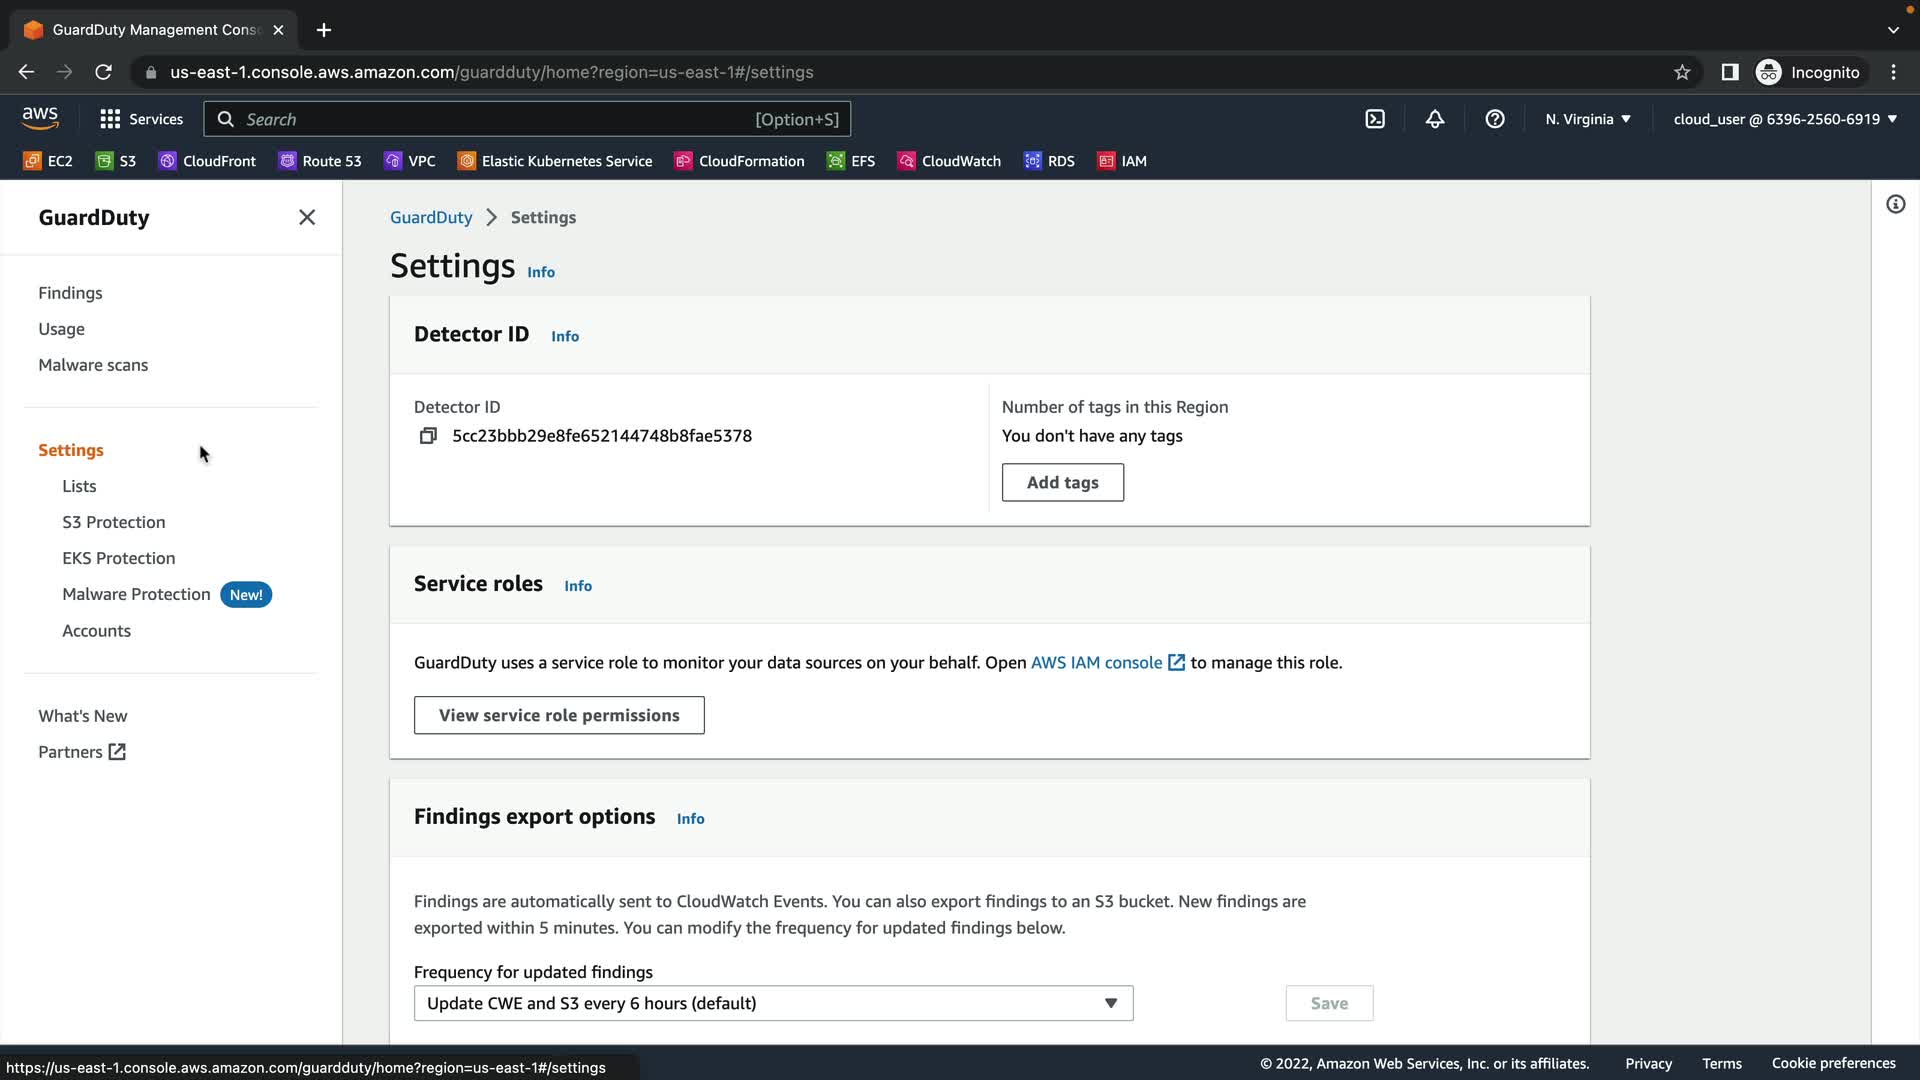Viewport: 1920px width, 1080px height.
Task: Open the N. Virginia region selector
Action: tap(1587, 119)
